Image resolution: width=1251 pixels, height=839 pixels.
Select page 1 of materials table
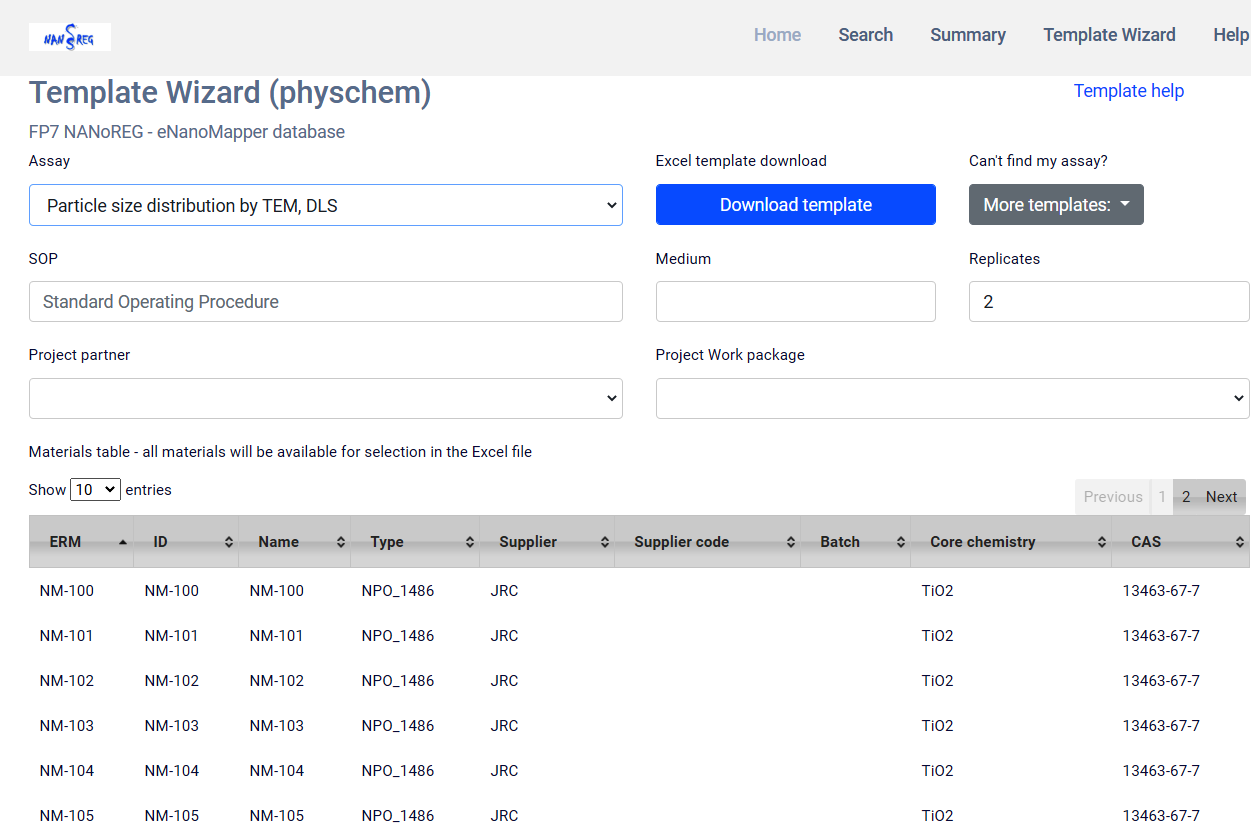coord(1162,497)
